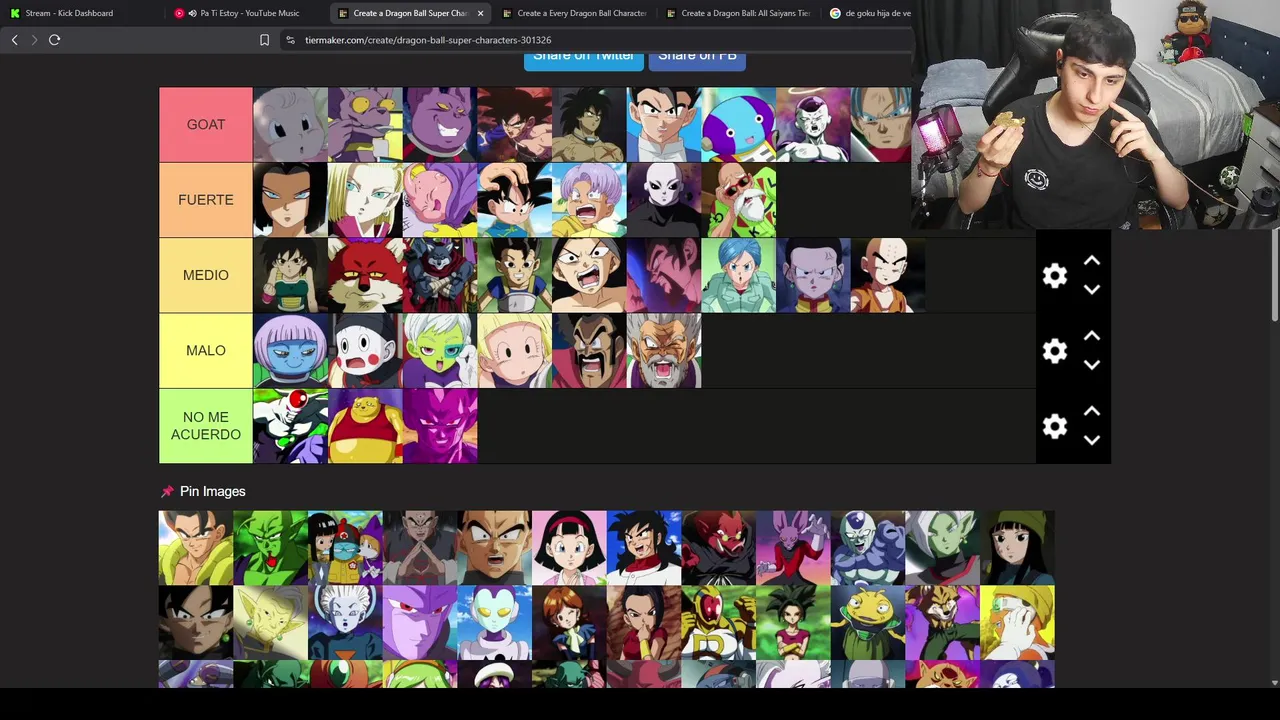Viewport: 1280px width, 720px height.
Task: Close the Dragon Ball Super tab
Action: click(480, 13)
